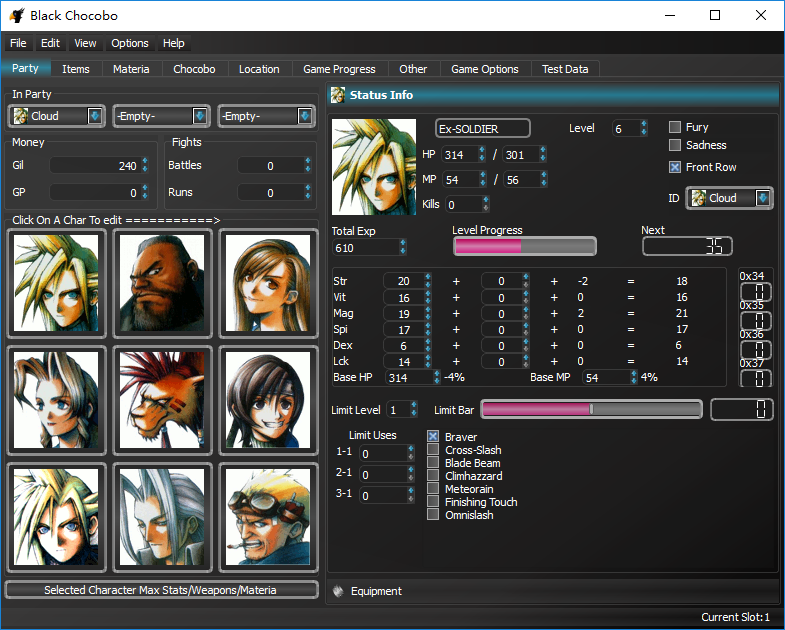Image resolution: width=785 pixels, height=630 pixels.
Task: Select Tifa portrait in character grid
Action: tap(268, 283)
